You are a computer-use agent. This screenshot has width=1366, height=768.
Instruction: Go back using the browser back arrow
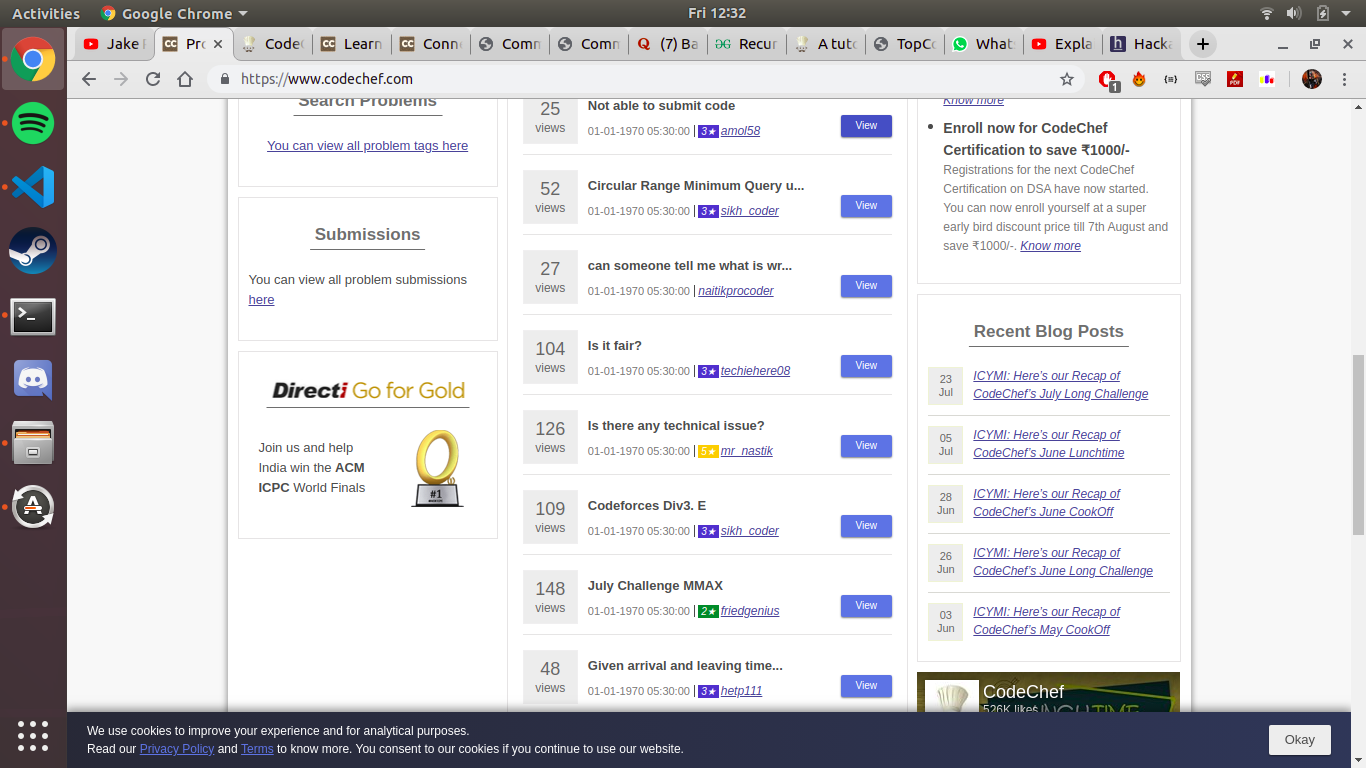[x=89, y=79]
